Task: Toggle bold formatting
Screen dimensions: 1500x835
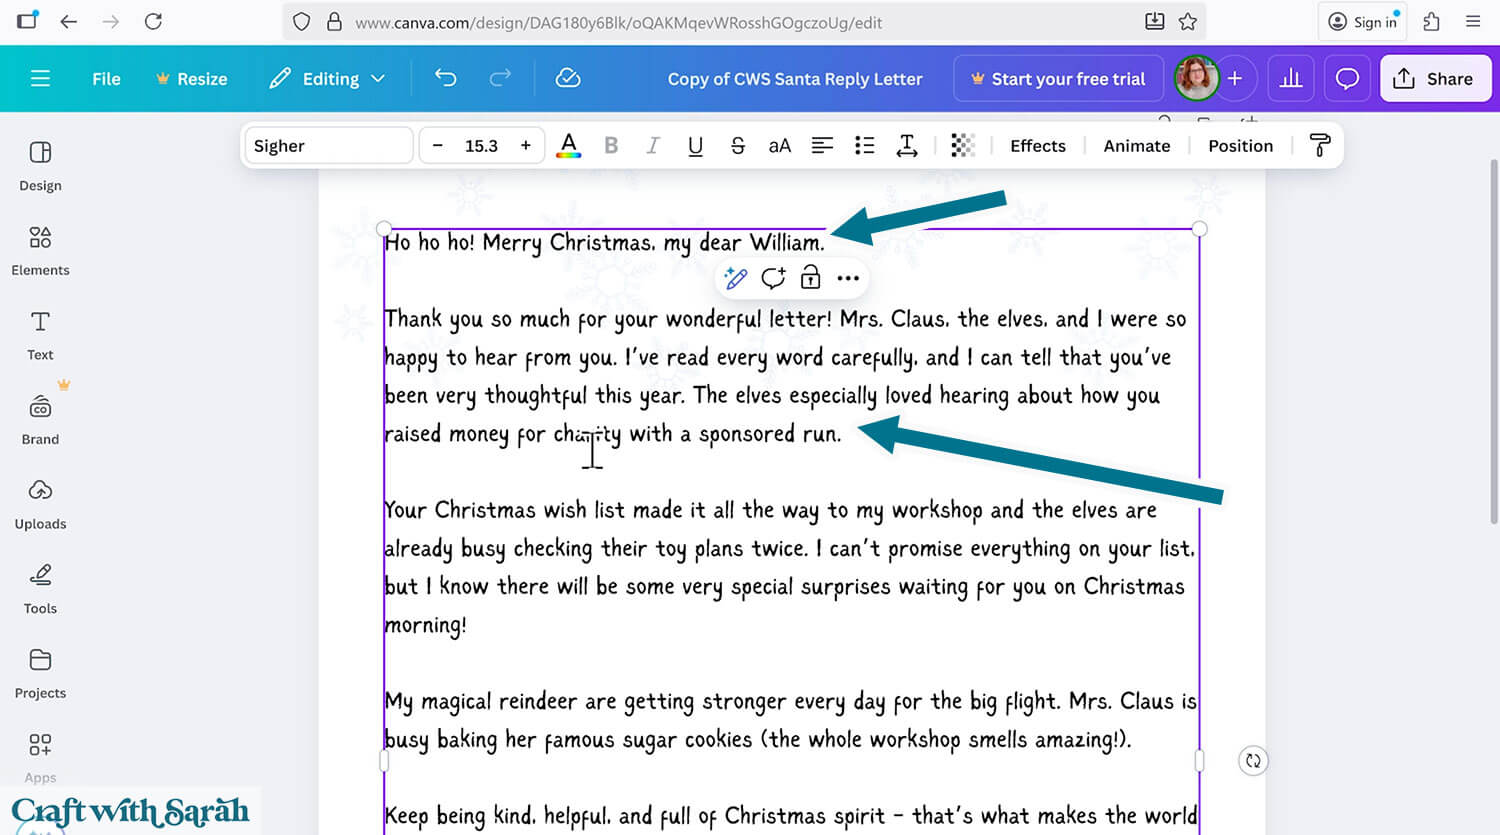Action: tap(611, 145)
